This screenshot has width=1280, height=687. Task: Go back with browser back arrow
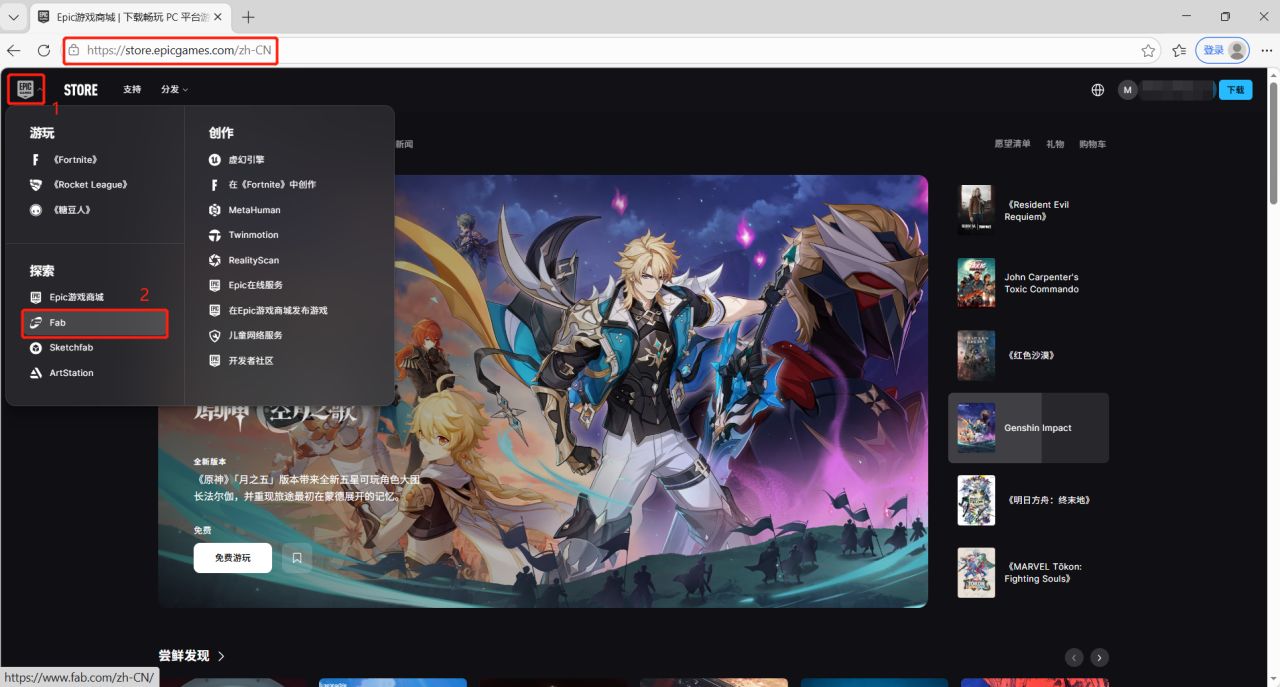(14, 50)
